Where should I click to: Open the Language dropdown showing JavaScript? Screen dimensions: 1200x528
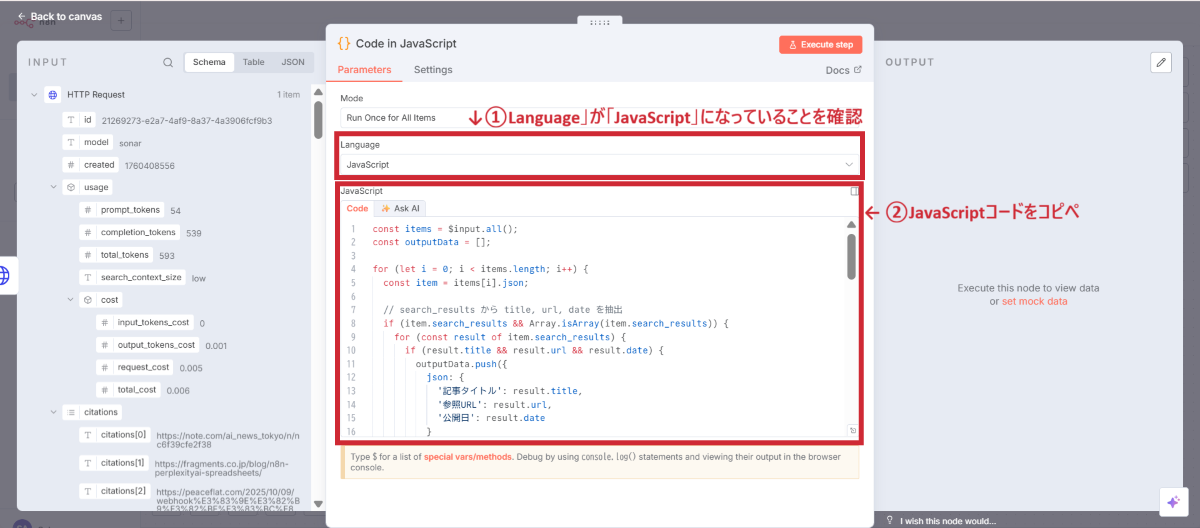click(598, 164)
